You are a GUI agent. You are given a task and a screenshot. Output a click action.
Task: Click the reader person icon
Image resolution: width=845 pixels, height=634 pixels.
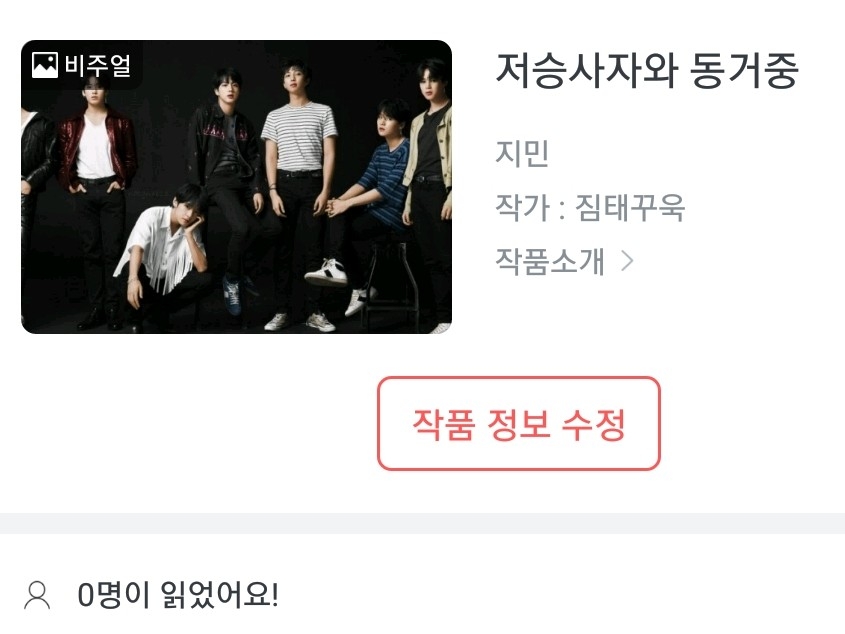[37, 596]
